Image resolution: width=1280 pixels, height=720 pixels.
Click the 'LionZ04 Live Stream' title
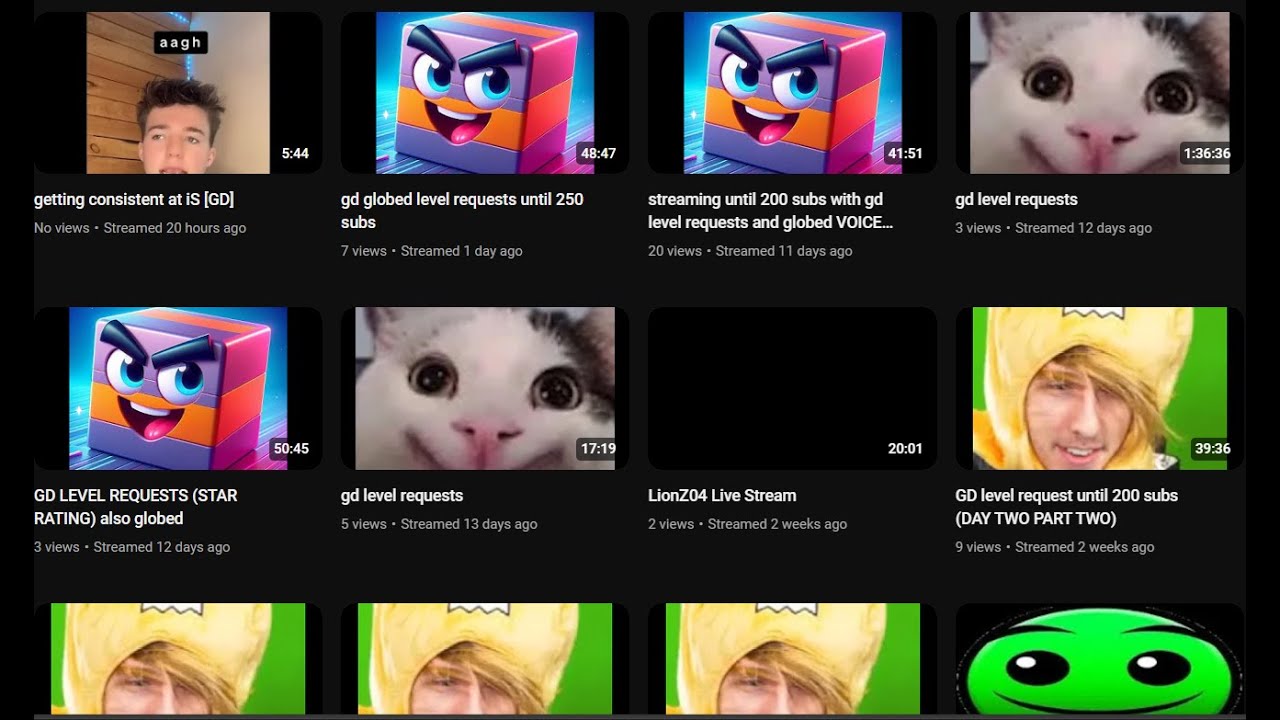(722, 495)
